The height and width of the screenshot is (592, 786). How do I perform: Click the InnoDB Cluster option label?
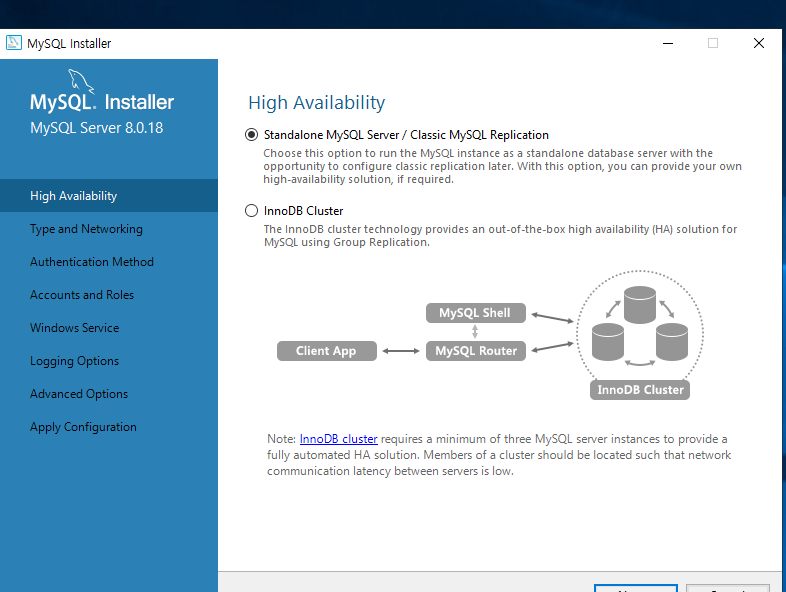point(303,211)
